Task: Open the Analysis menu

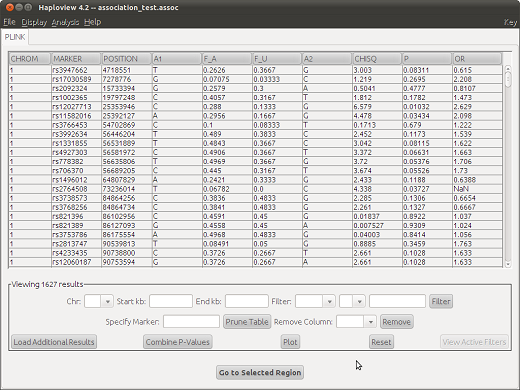Action: pyautogui.click(x=65, y=22)
